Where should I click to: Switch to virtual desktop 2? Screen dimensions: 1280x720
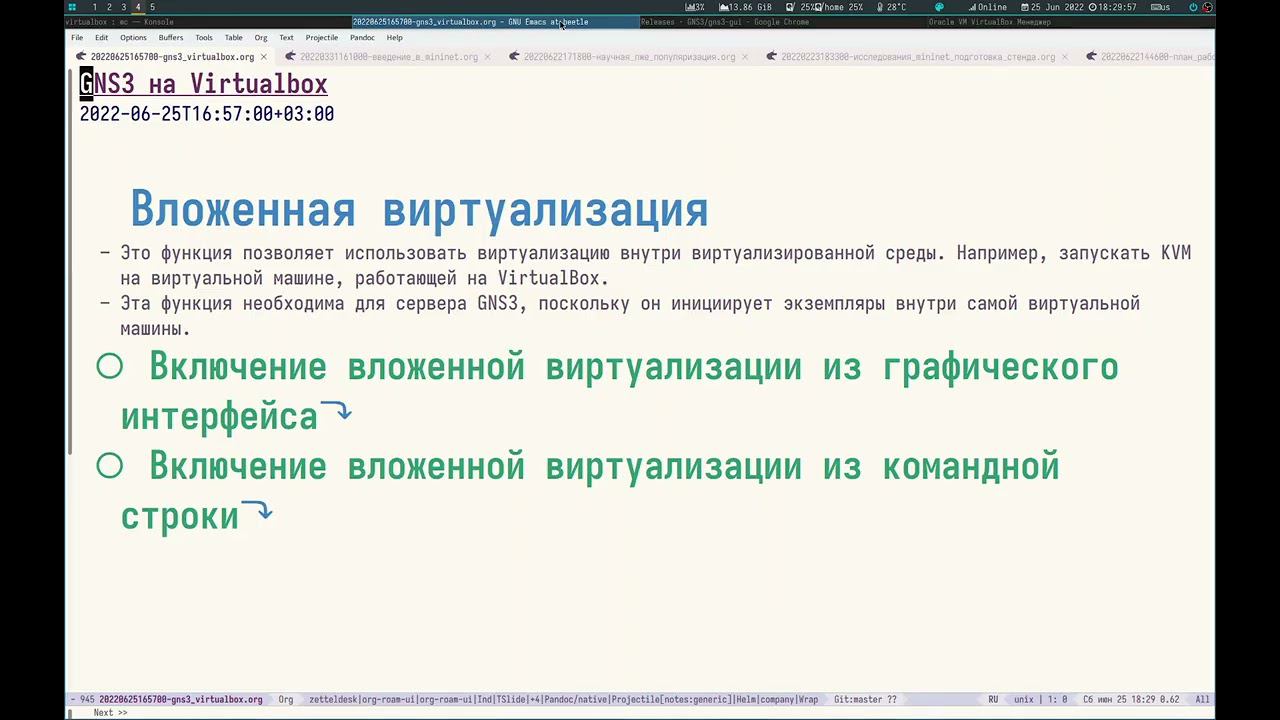(x=109, y=7)
